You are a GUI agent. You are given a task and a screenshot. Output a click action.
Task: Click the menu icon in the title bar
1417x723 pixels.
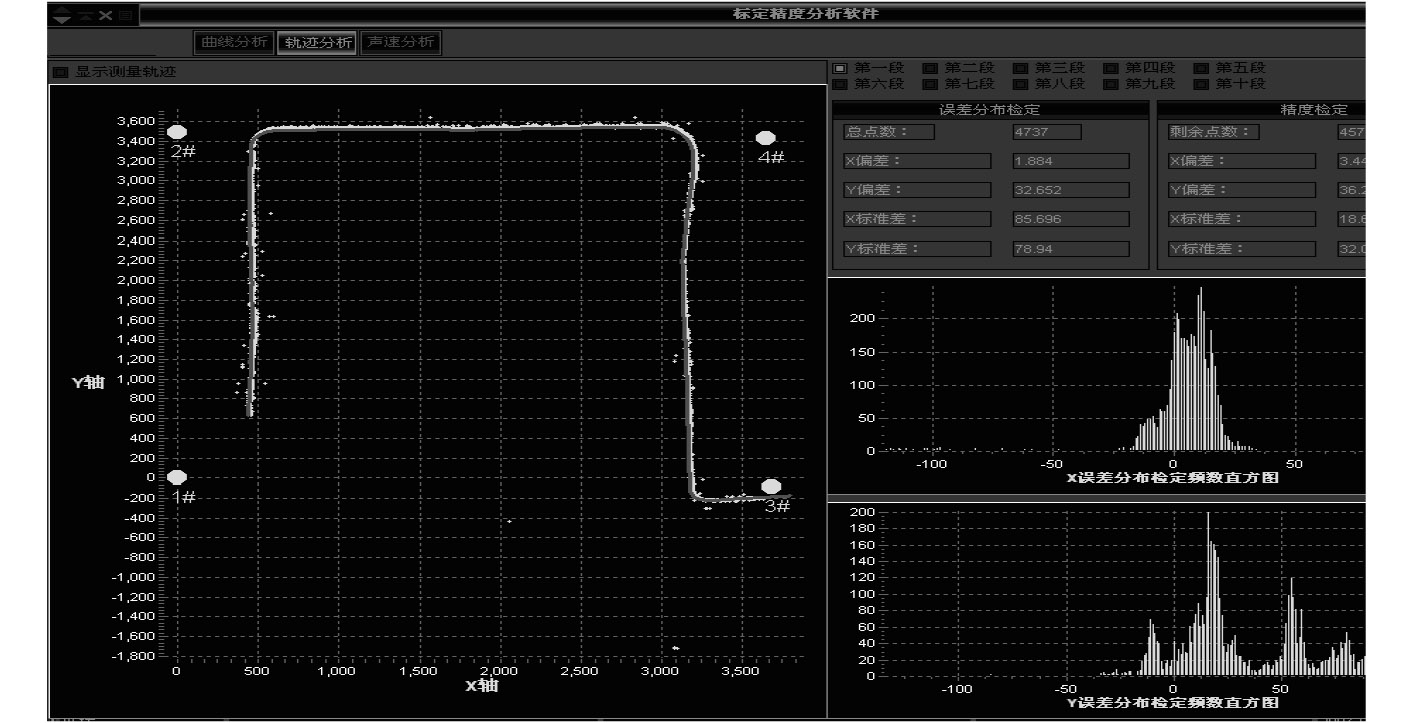pyautogui.click(x=125, y=15)
